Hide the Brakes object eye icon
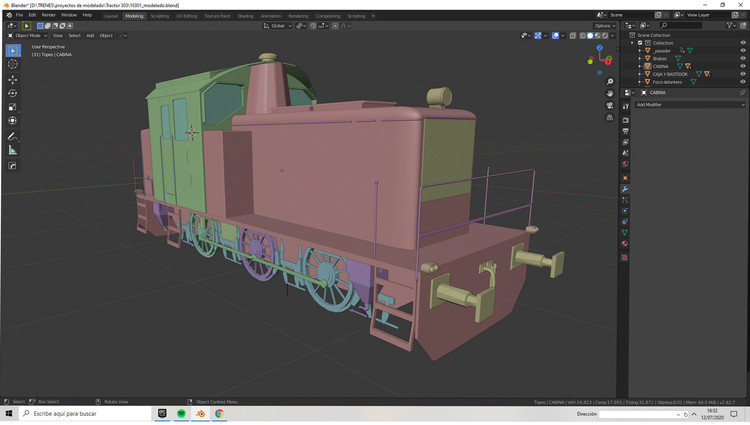This screenshot has width=750, height=425. (743, 58)
